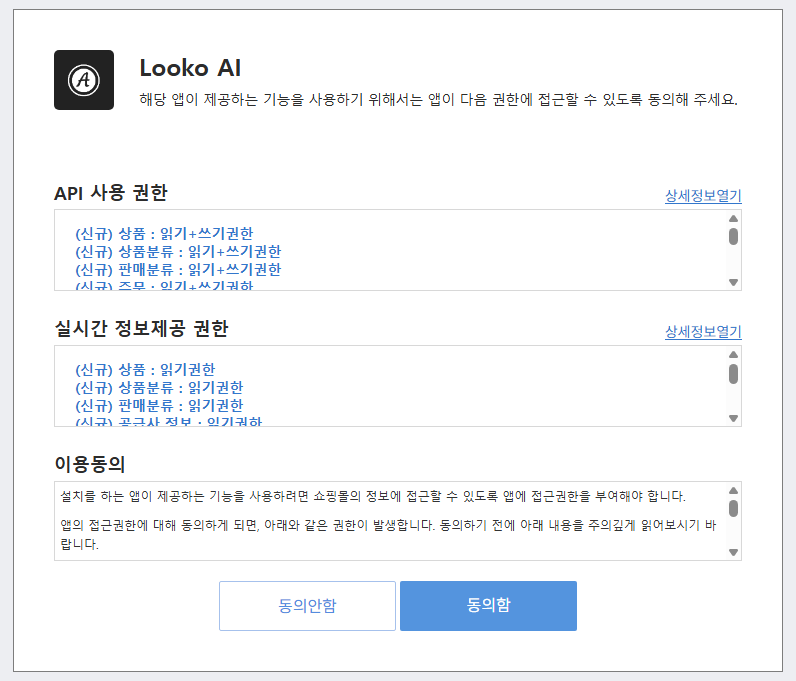Image resolution: width=796 pixels, height=681 pixels.
Task: Select API permission item 상품분류 : 읽기+쓰기권한
Action: pos(178,252)
